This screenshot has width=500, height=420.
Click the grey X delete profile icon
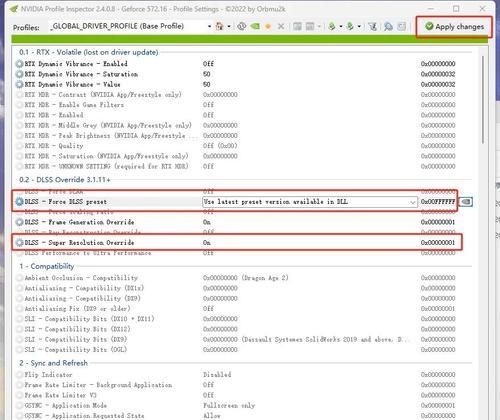pyautogui.click(x=281, y=26)
